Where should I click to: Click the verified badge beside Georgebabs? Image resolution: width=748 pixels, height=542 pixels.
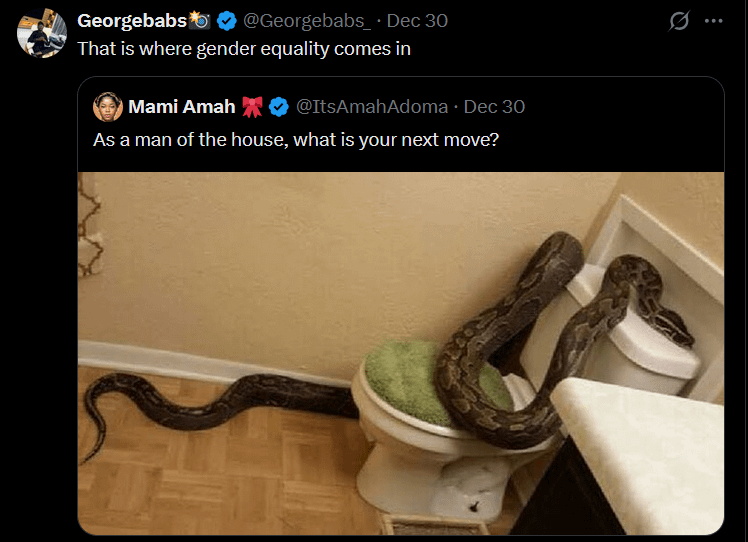click(x=228, y=21)
